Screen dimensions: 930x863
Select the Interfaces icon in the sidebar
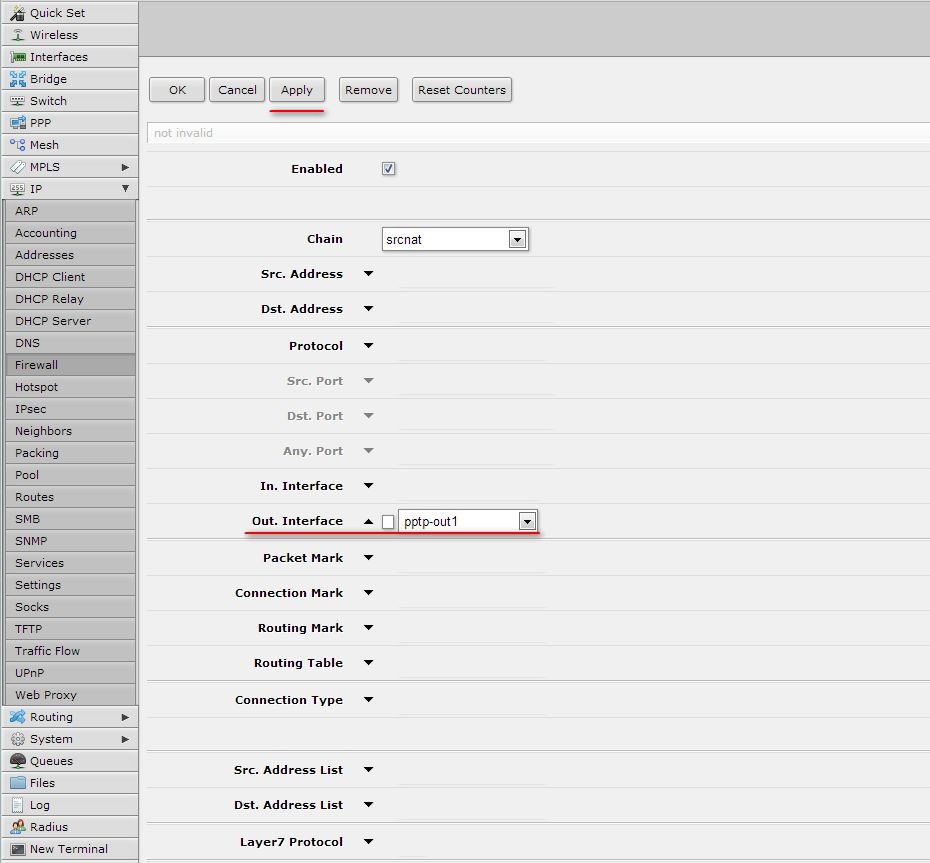click(18, 57)
